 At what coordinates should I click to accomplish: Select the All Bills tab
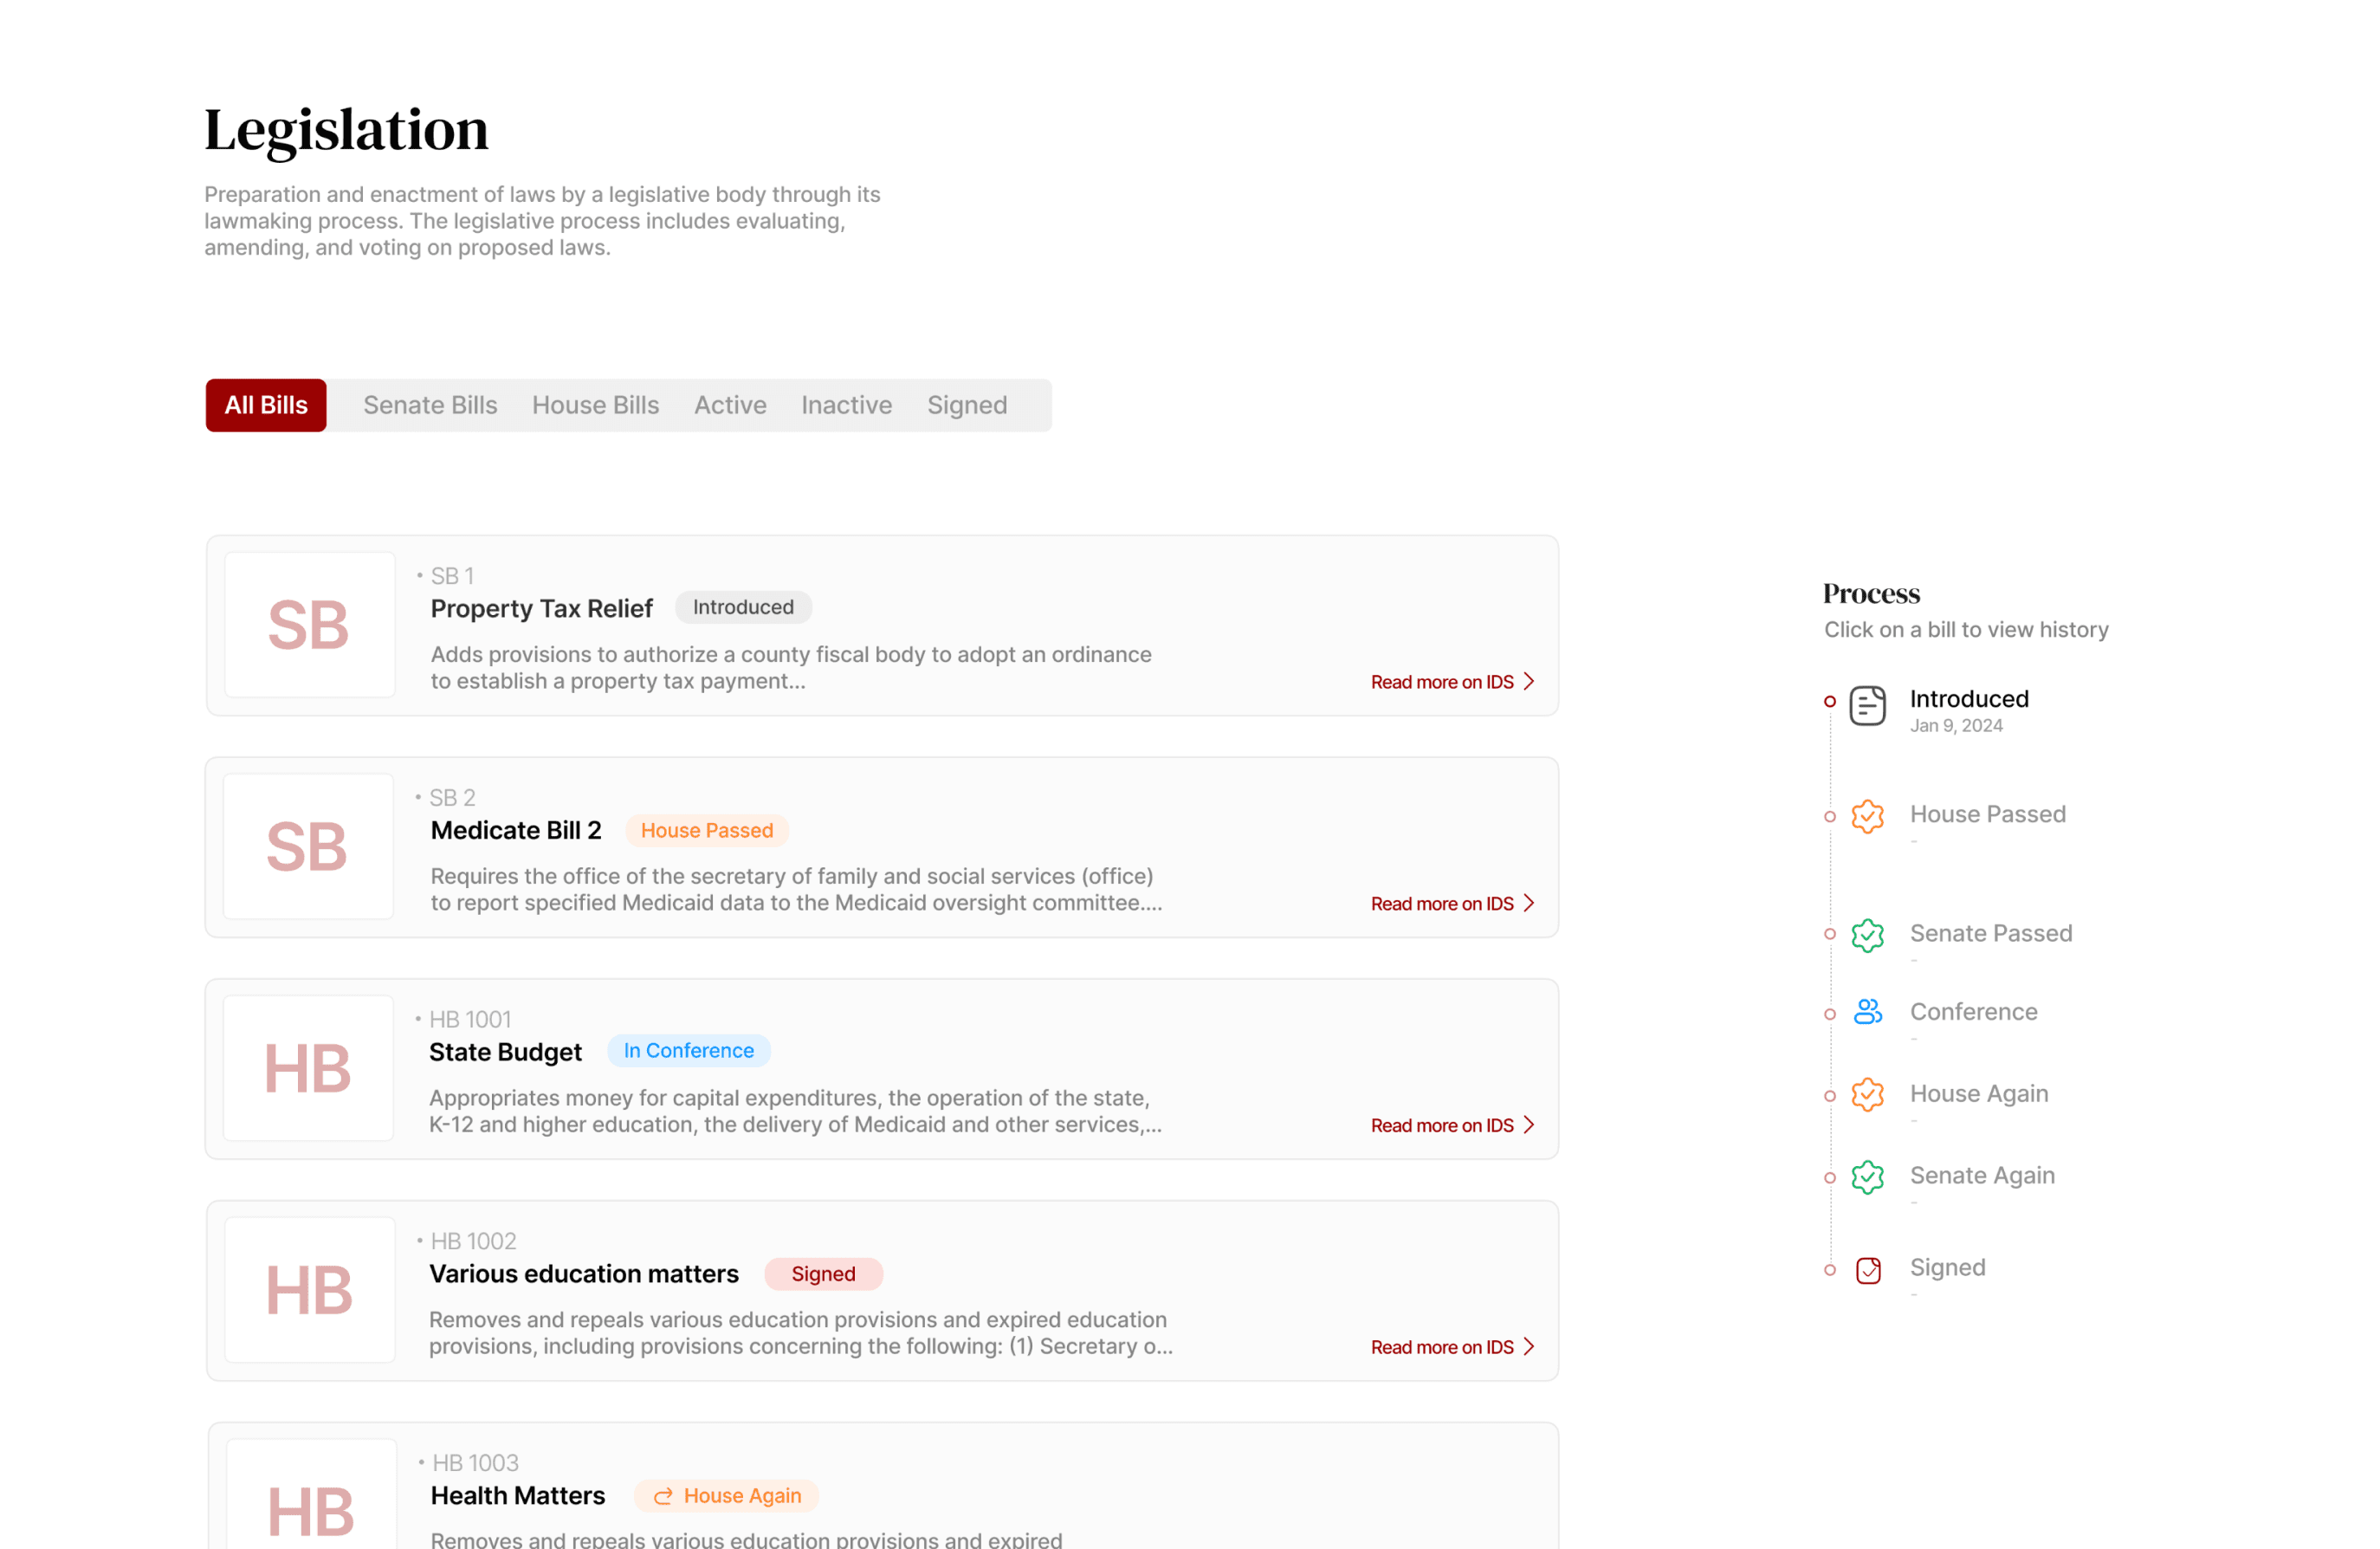266,405
